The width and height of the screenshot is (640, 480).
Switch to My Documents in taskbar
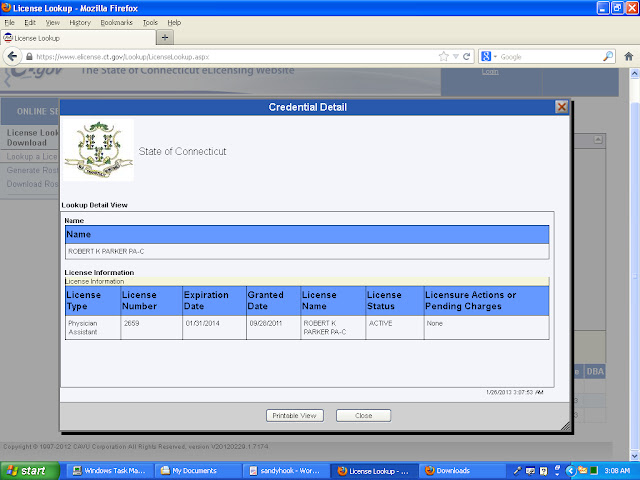click(x=198, y=471)
